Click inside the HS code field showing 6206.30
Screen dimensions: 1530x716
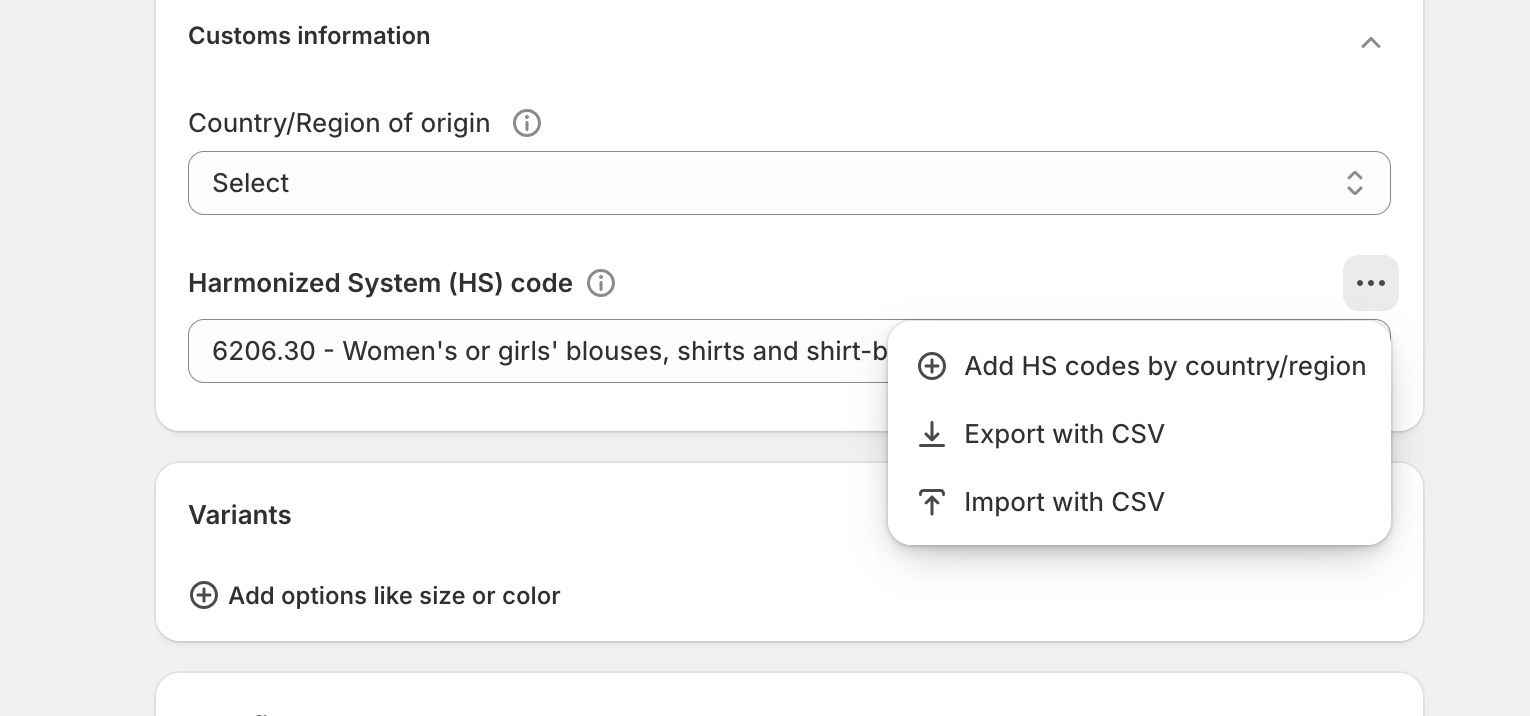tap(500, 351)
